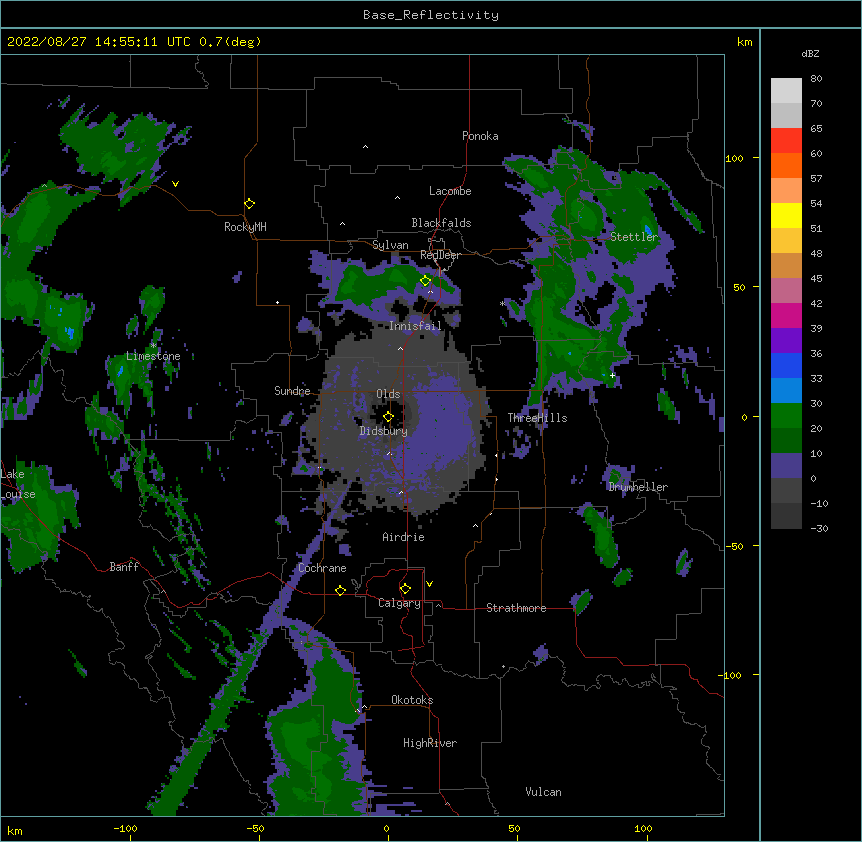The height and width of the screenshot is (842, 862).
Task: Click the Lake Louise label
Action: click(18, 484)
